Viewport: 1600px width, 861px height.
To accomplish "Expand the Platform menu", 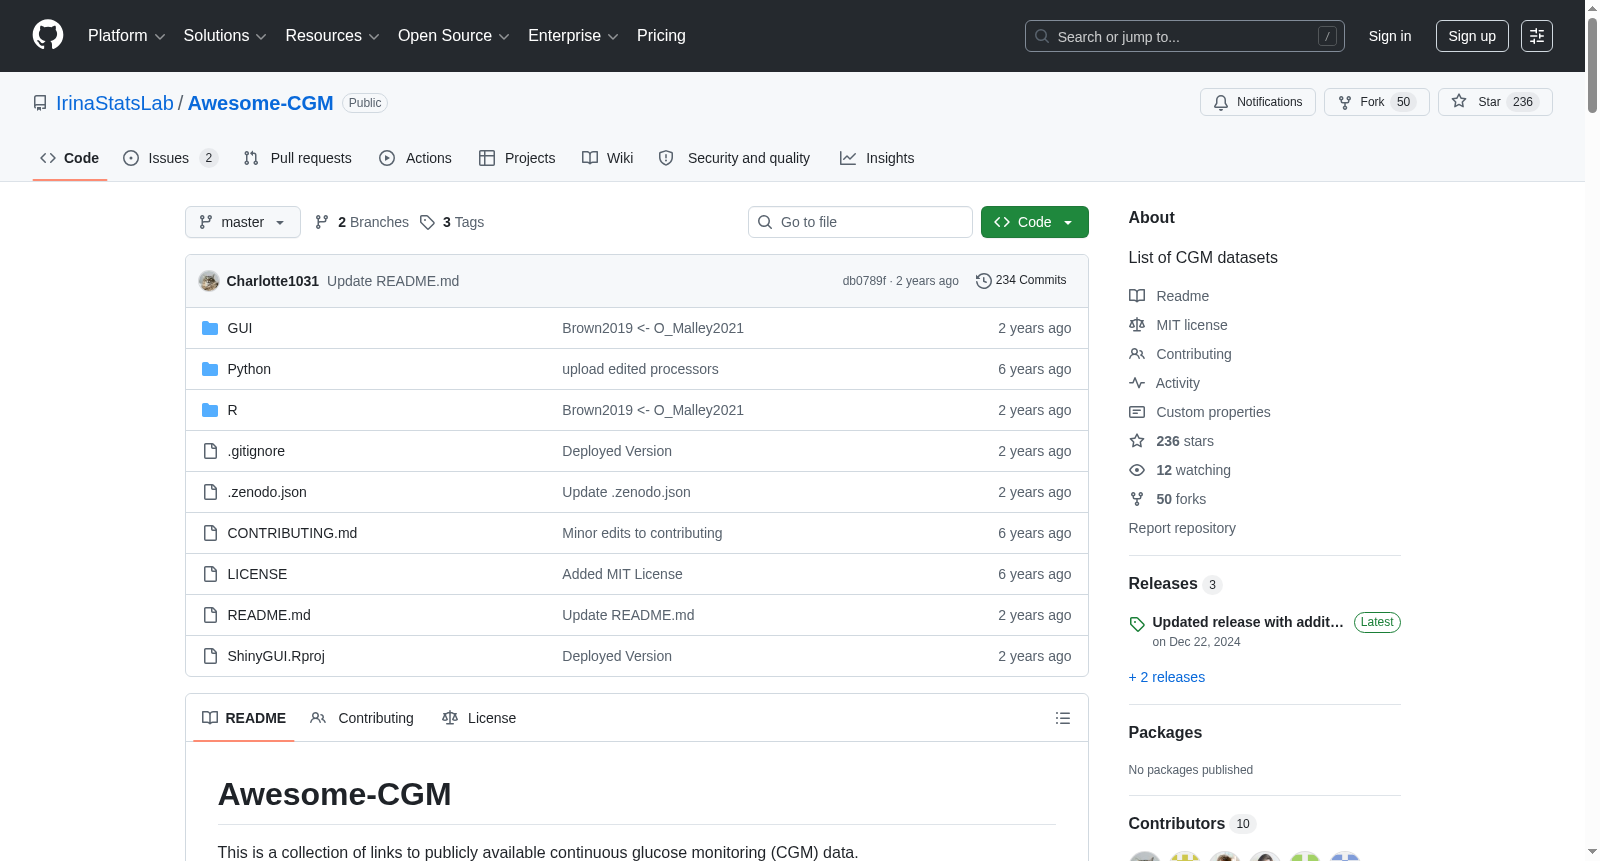I will pos(126,36).
